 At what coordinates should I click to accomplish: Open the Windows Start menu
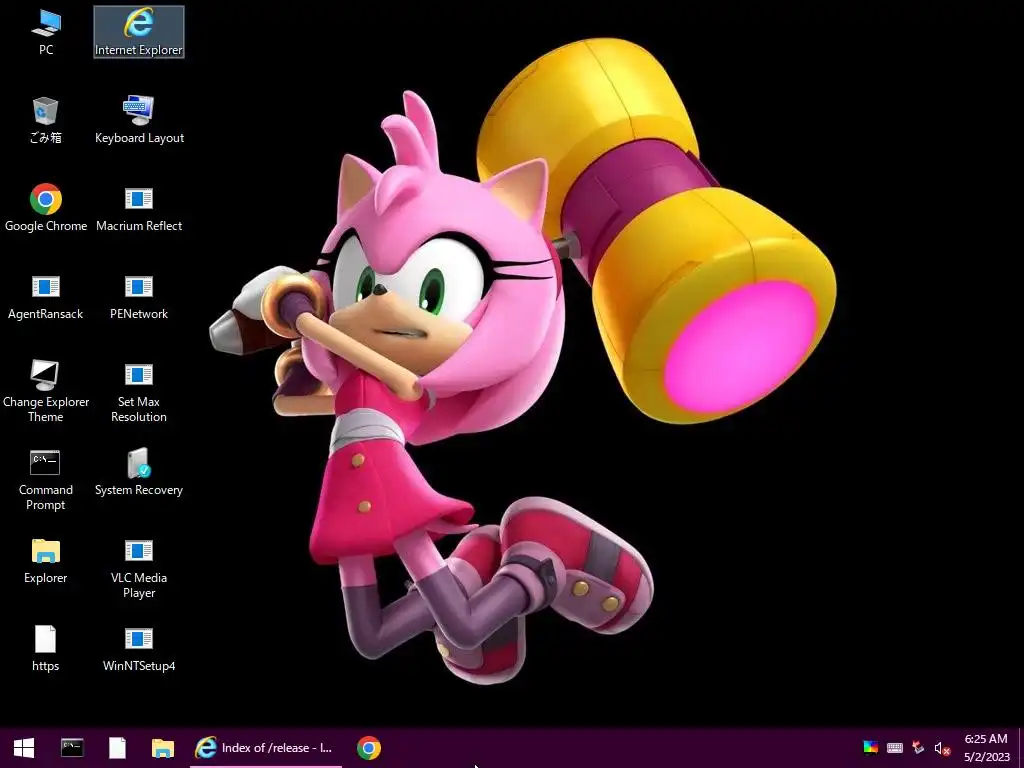(x=24, y=748)
